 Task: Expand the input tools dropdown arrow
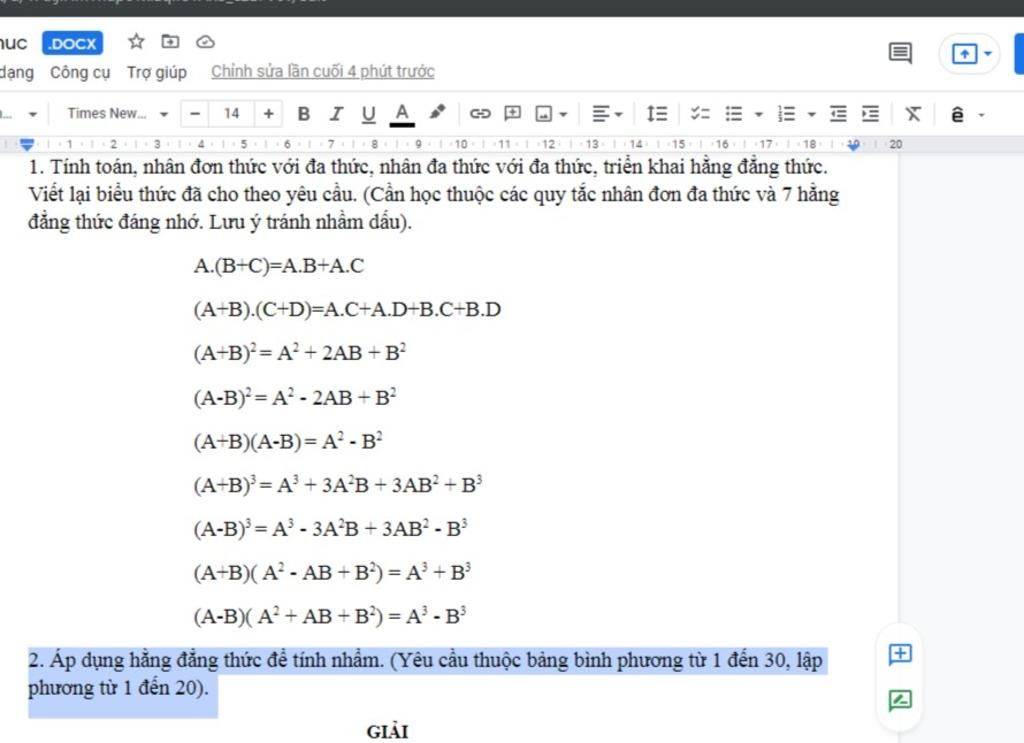point(981,116)
